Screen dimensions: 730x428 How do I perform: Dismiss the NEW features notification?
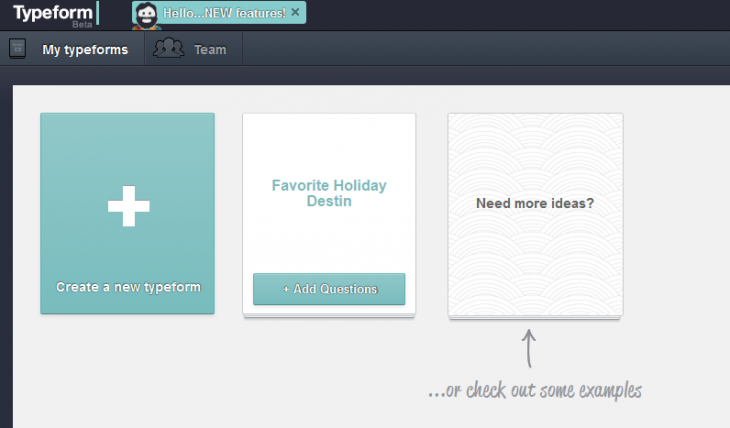pos(295,12)
